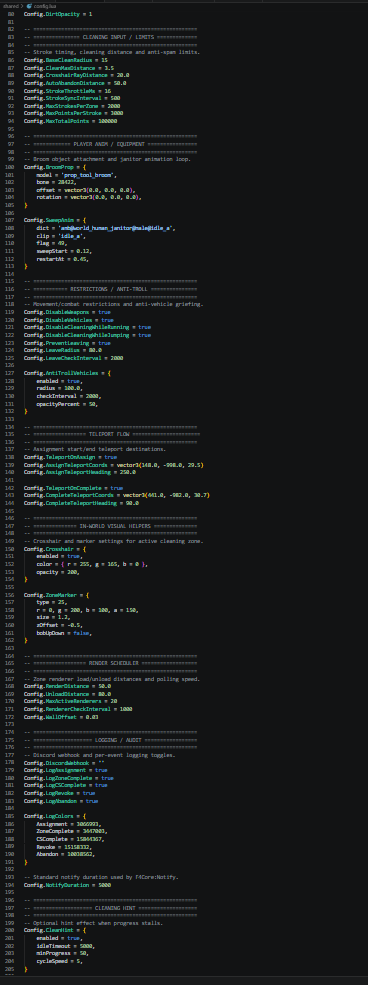The image size is (368, 985).
Task: Click the Config.DirtOpacity = 1 line
Action: 58,13
